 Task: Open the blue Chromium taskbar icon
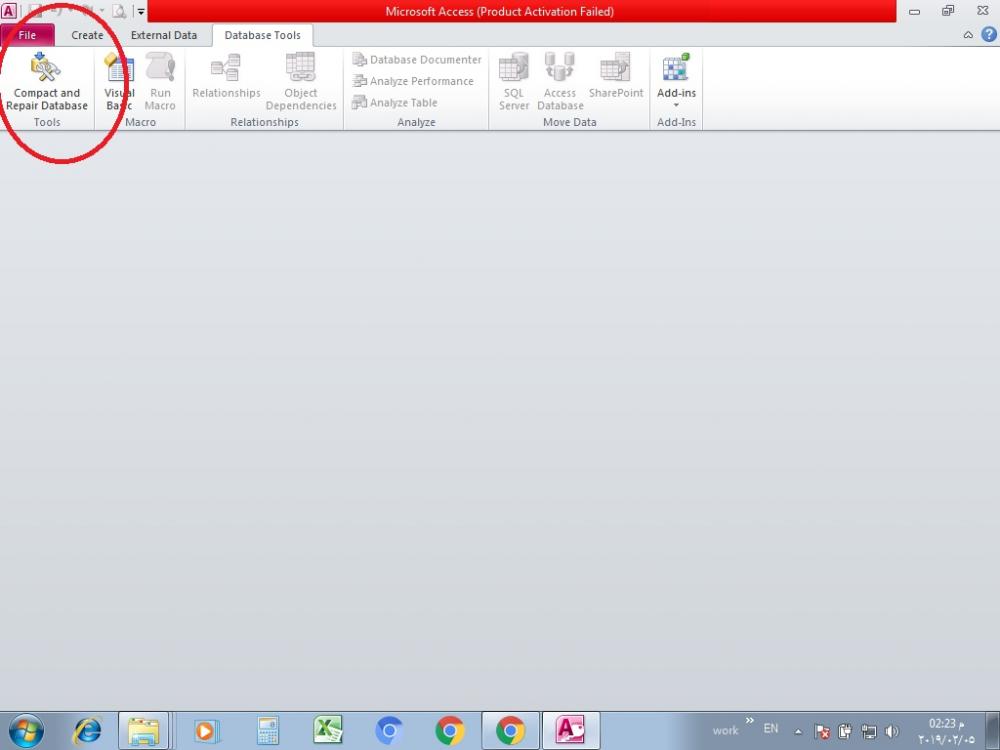[390, 731]
